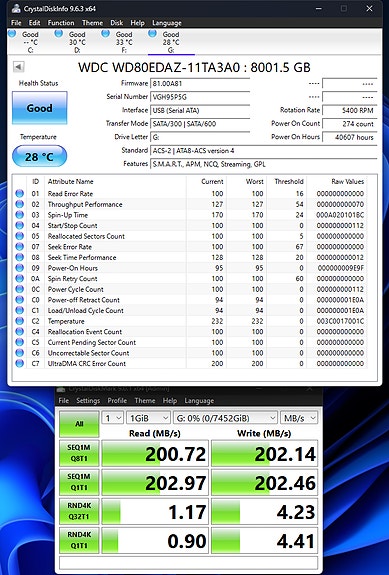The width and height of the screenshot is (389, 575).
Task: Click the SEQ1M Q1T1 write result 202.46
Action: (265, 483)
